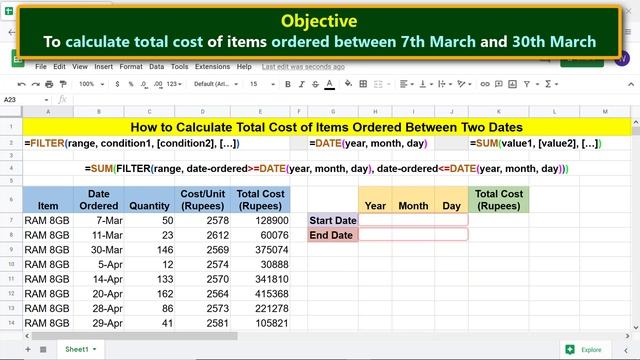The width and height of the screenshot is (640, 360).
Task: Select the '30-Mar' date cell
Action: 99,250
